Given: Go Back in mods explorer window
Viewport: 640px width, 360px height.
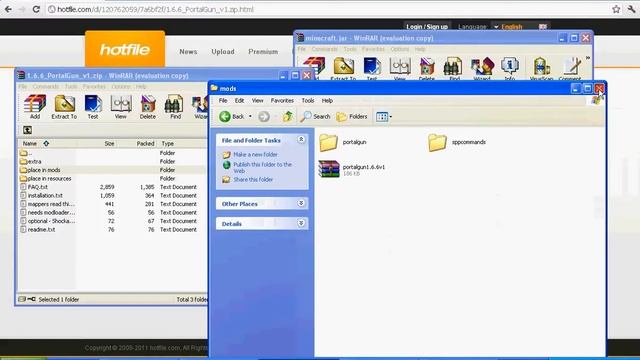Looking at the screenshot, I should [x=231, y=117].
